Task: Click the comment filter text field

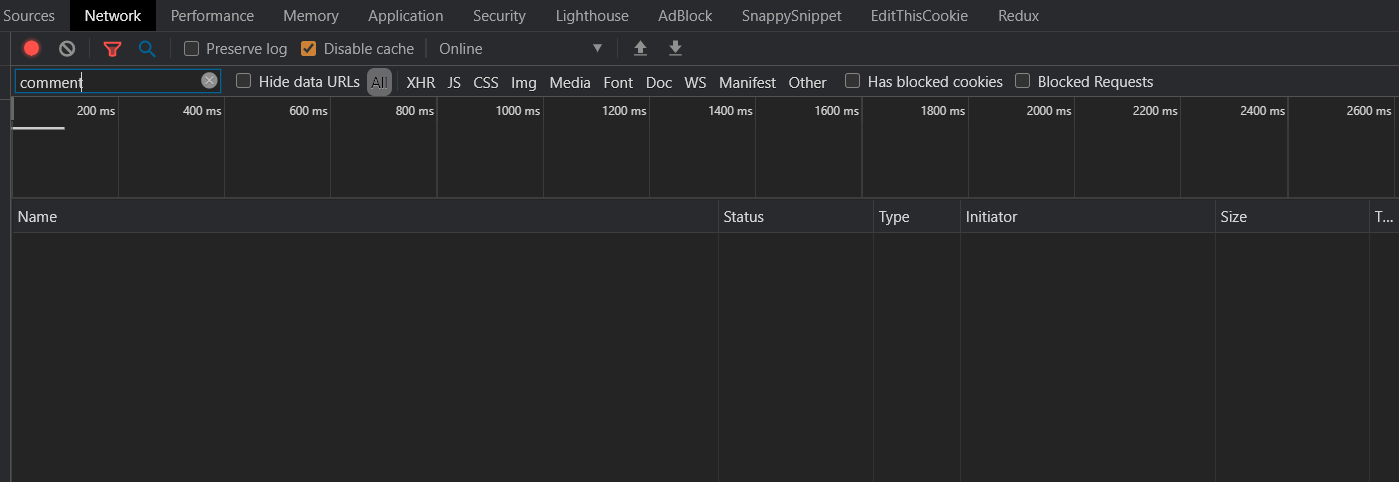Action: [105, 82]
